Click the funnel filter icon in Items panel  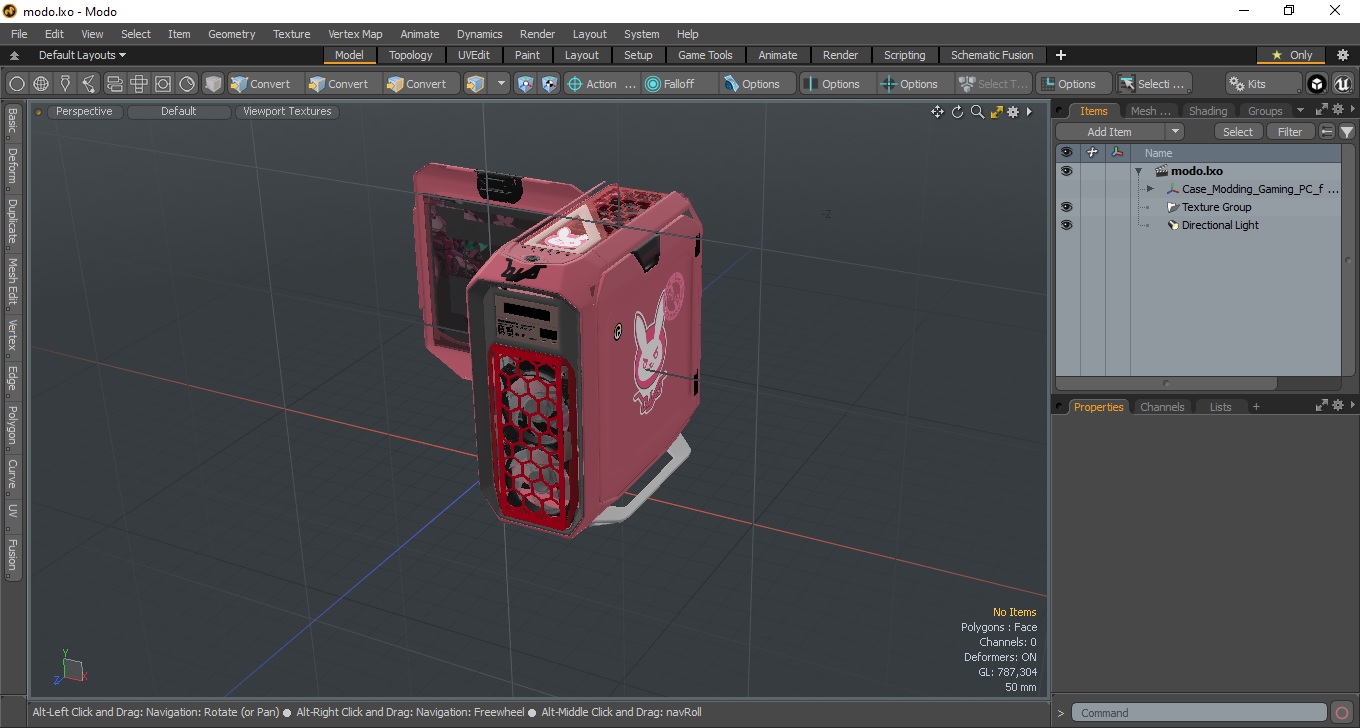[1347, 132]
